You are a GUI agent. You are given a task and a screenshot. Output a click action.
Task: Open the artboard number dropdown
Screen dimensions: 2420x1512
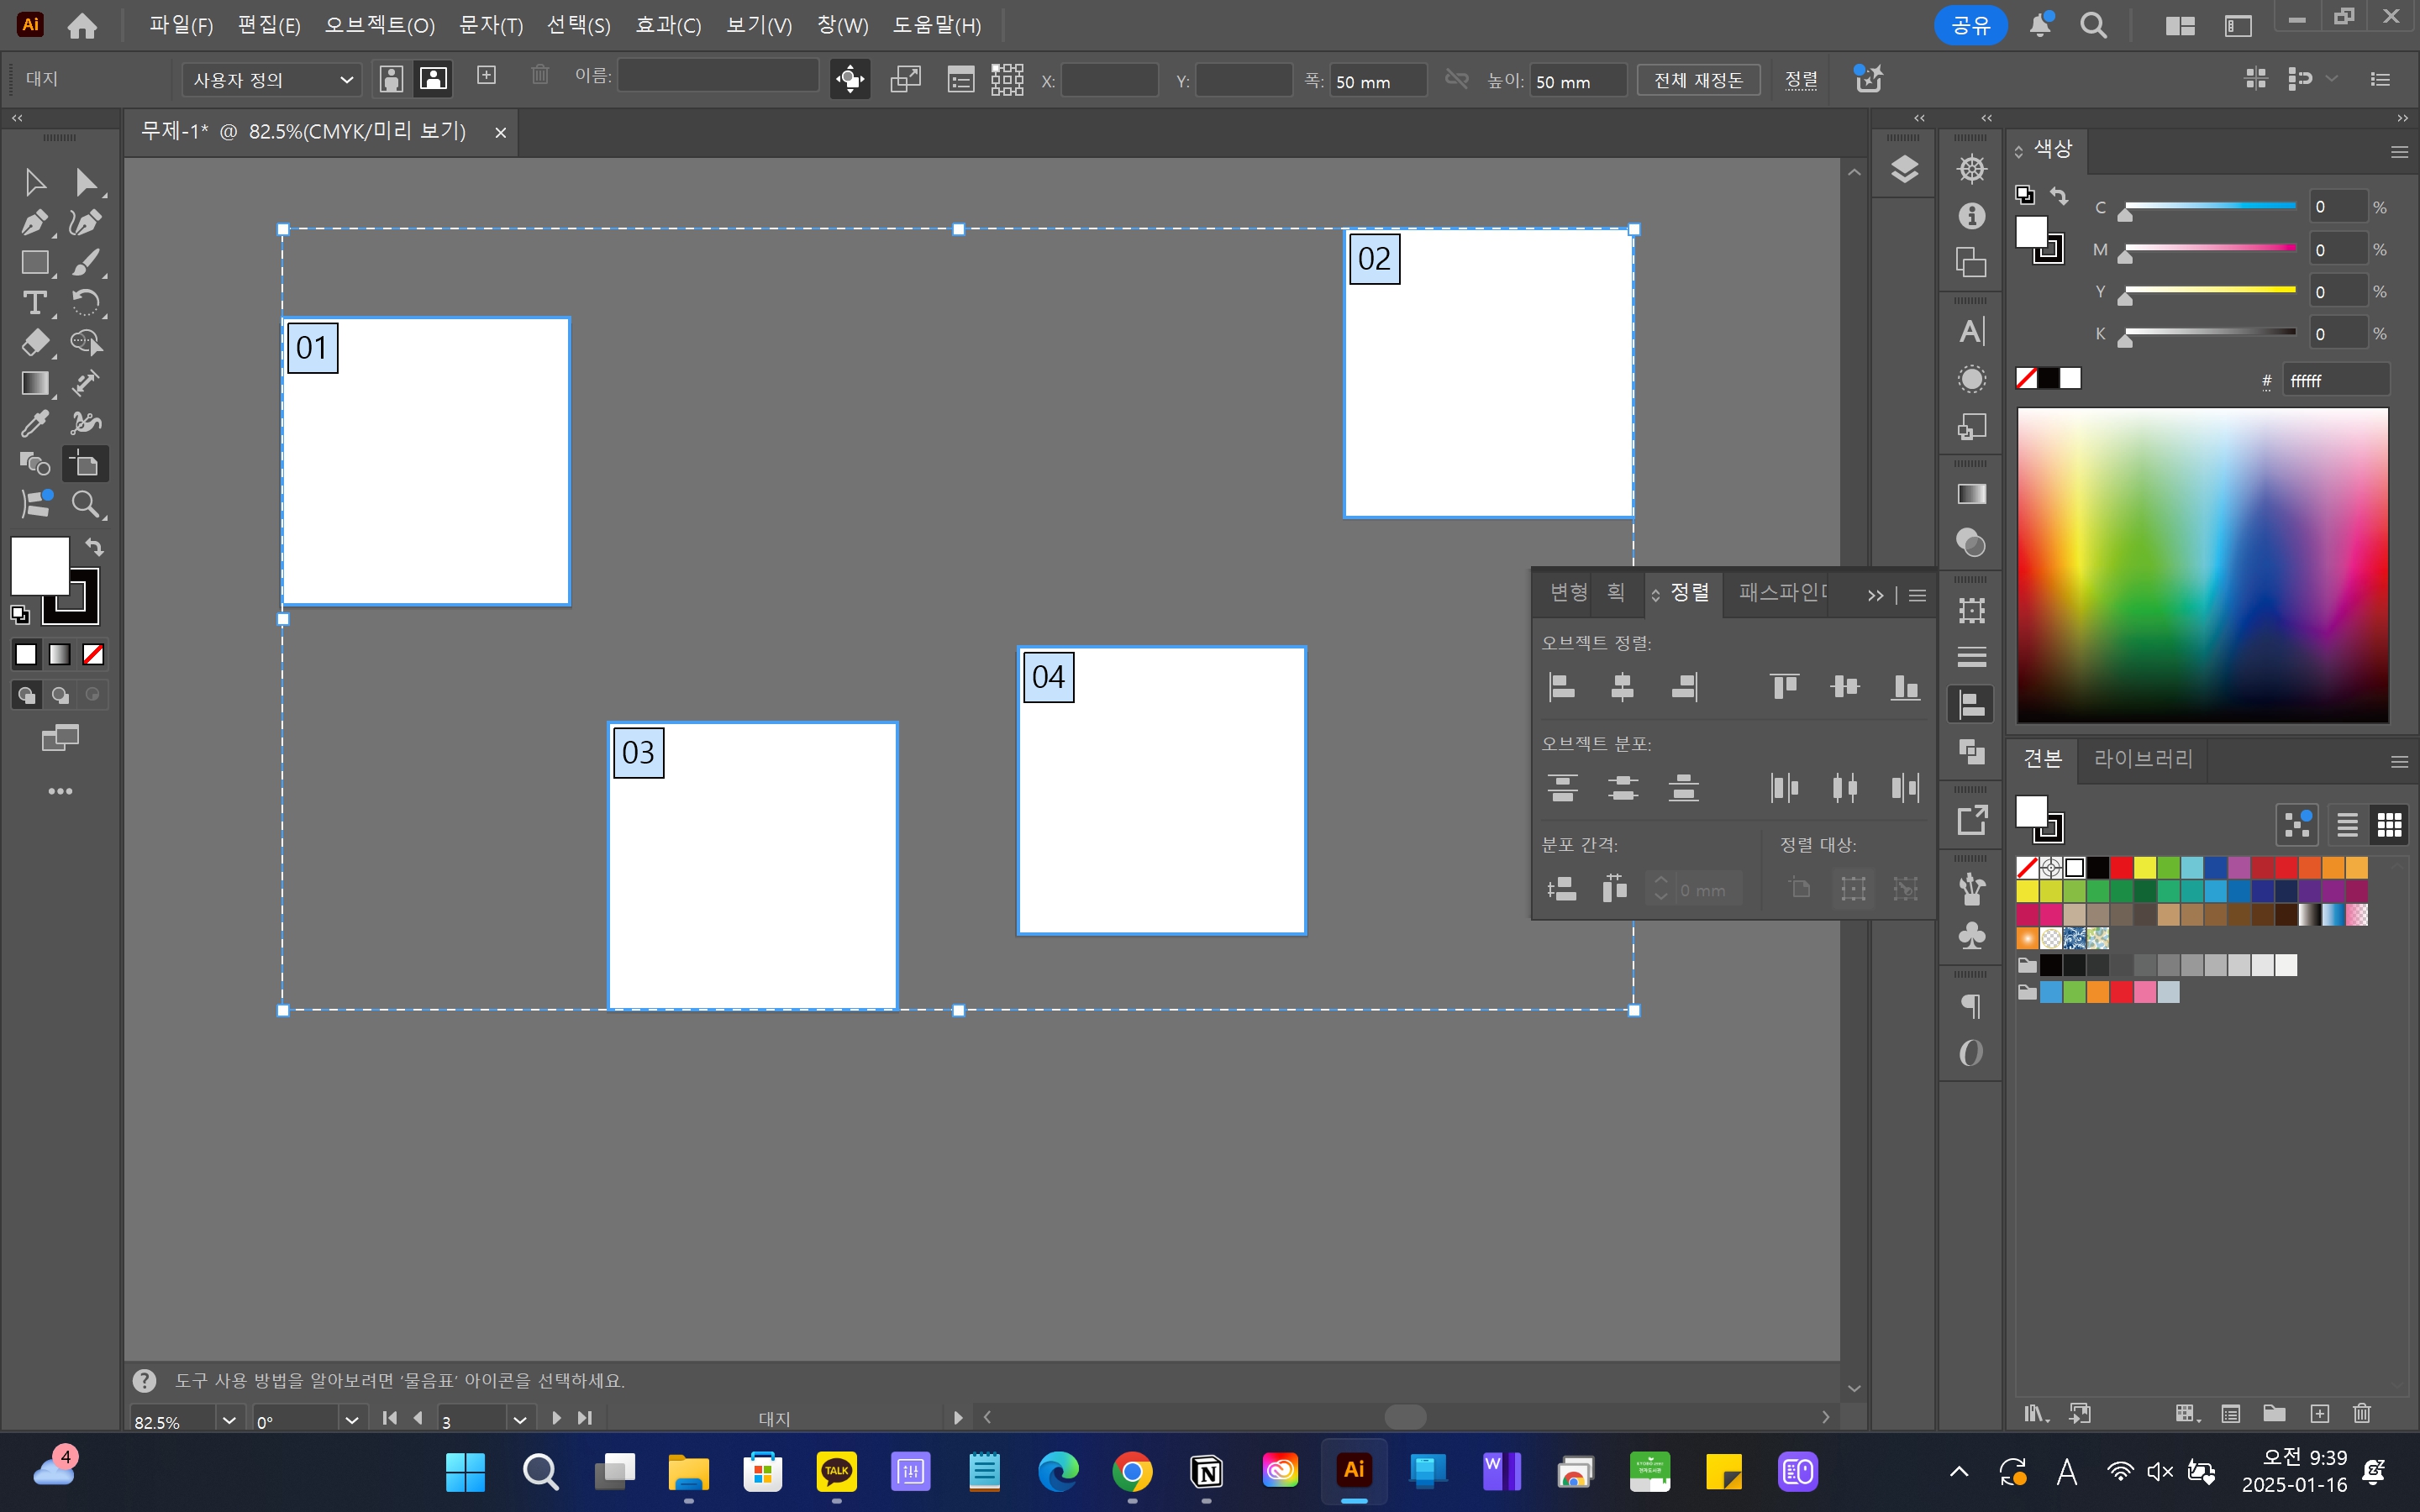[x=519, y=1420]
